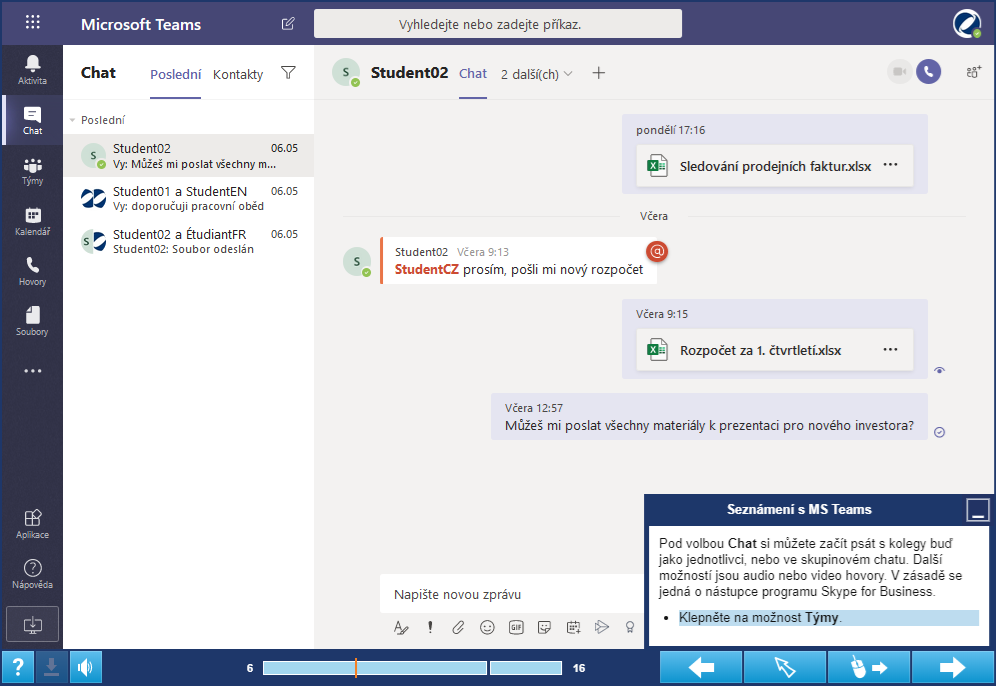Viewport: 996px width, 686px height.
Task: Click the StudentCZ mention in message
Action: pyautogui.click(x=426, y=269)
